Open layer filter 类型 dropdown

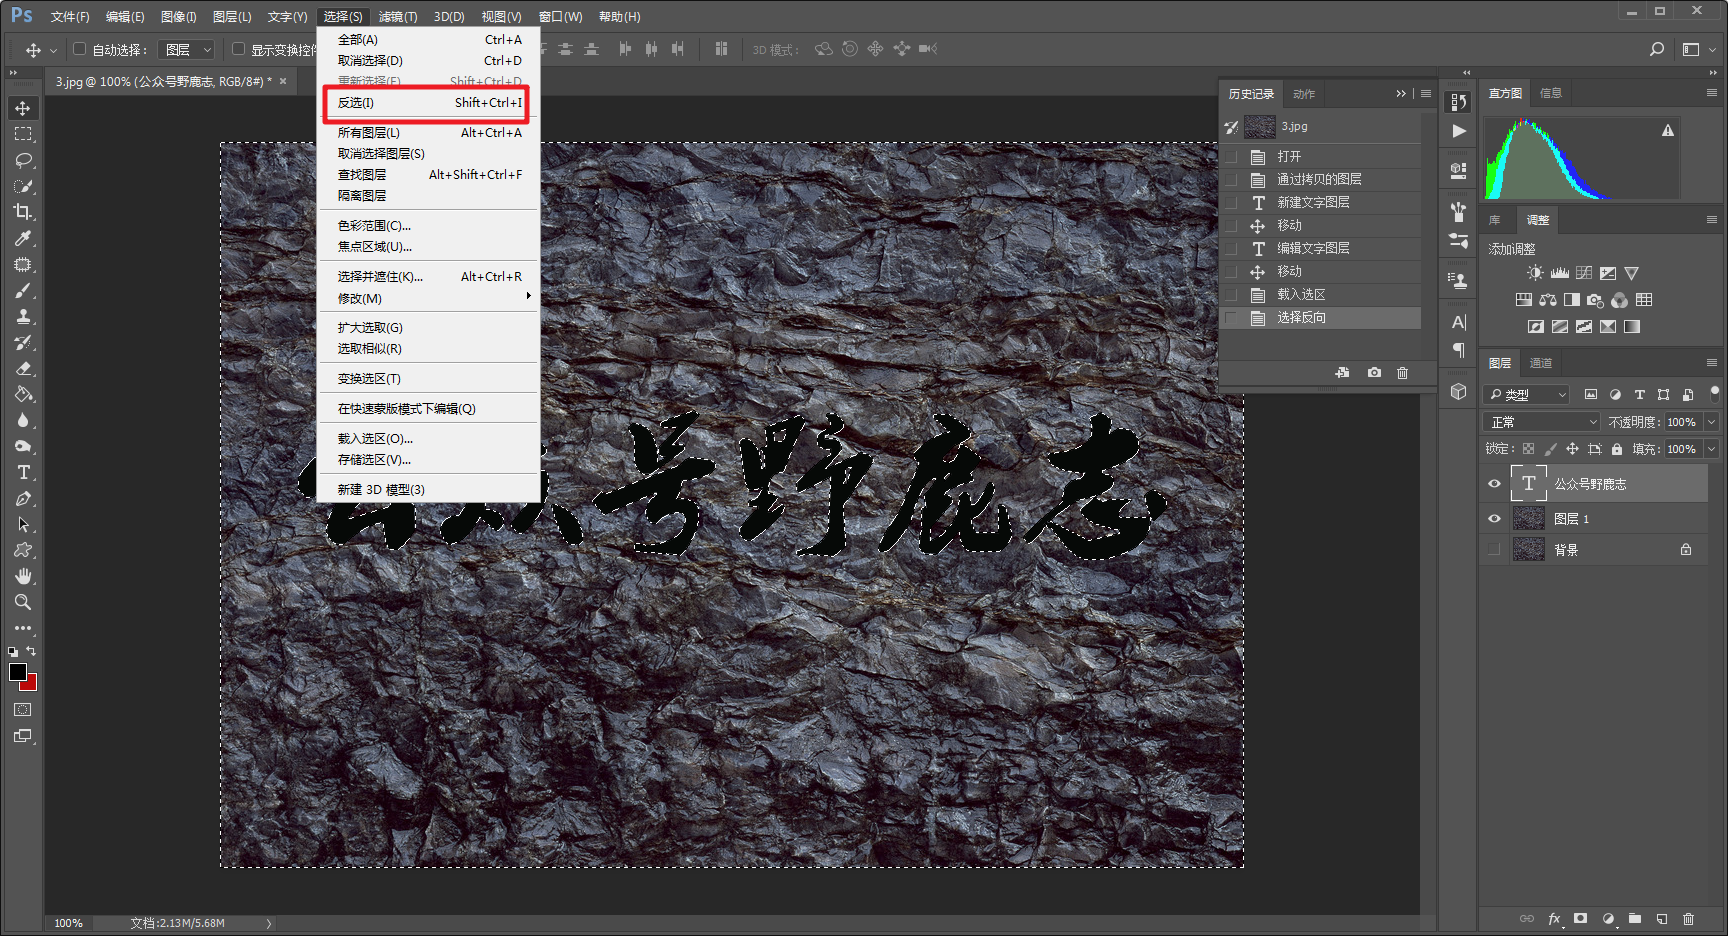(x=1526, y=394)
